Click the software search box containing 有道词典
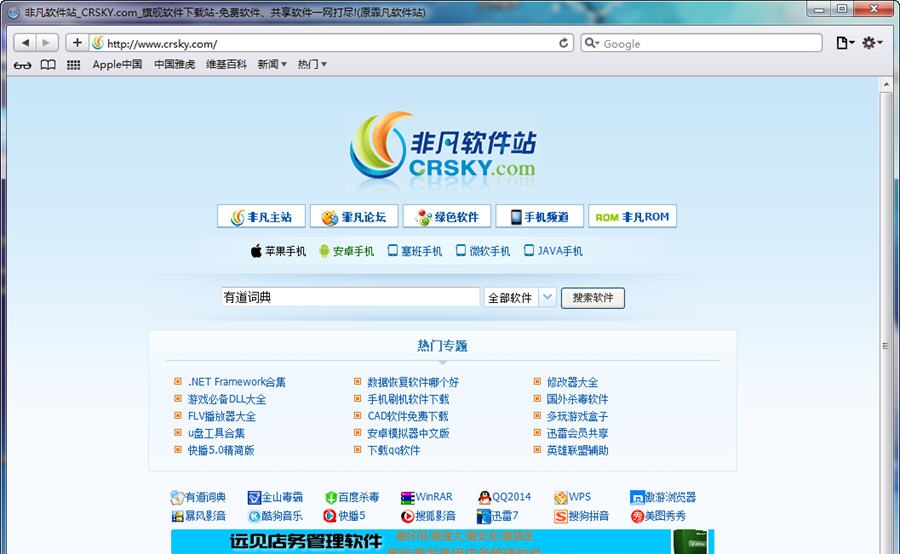This screenshot has height=554, width=900. [x=350, y=297]
